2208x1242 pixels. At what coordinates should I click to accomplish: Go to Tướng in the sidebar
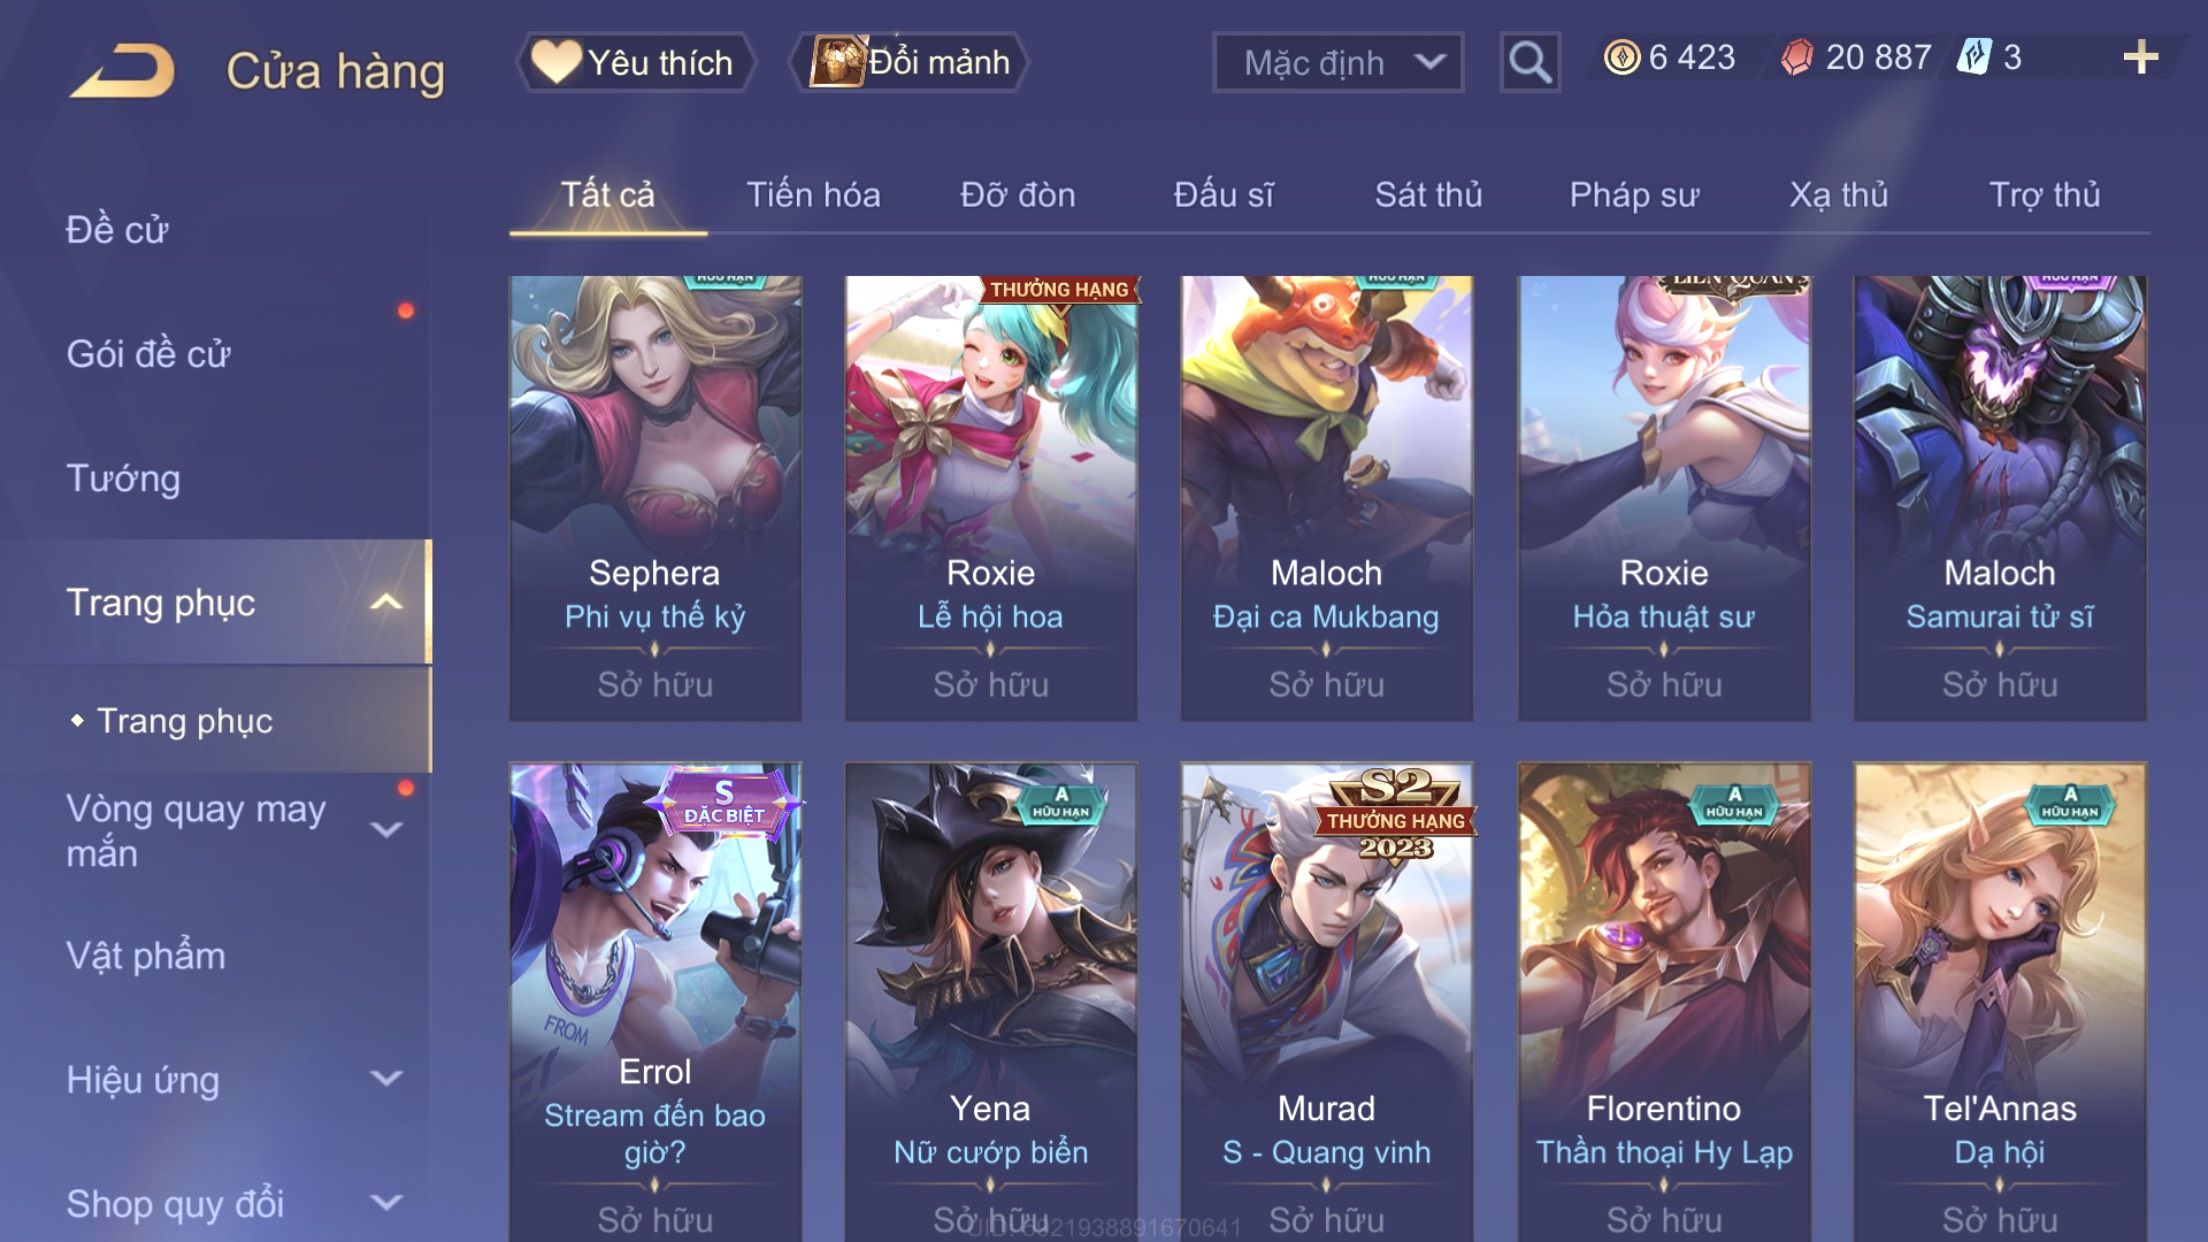click(x=123, y=478)
